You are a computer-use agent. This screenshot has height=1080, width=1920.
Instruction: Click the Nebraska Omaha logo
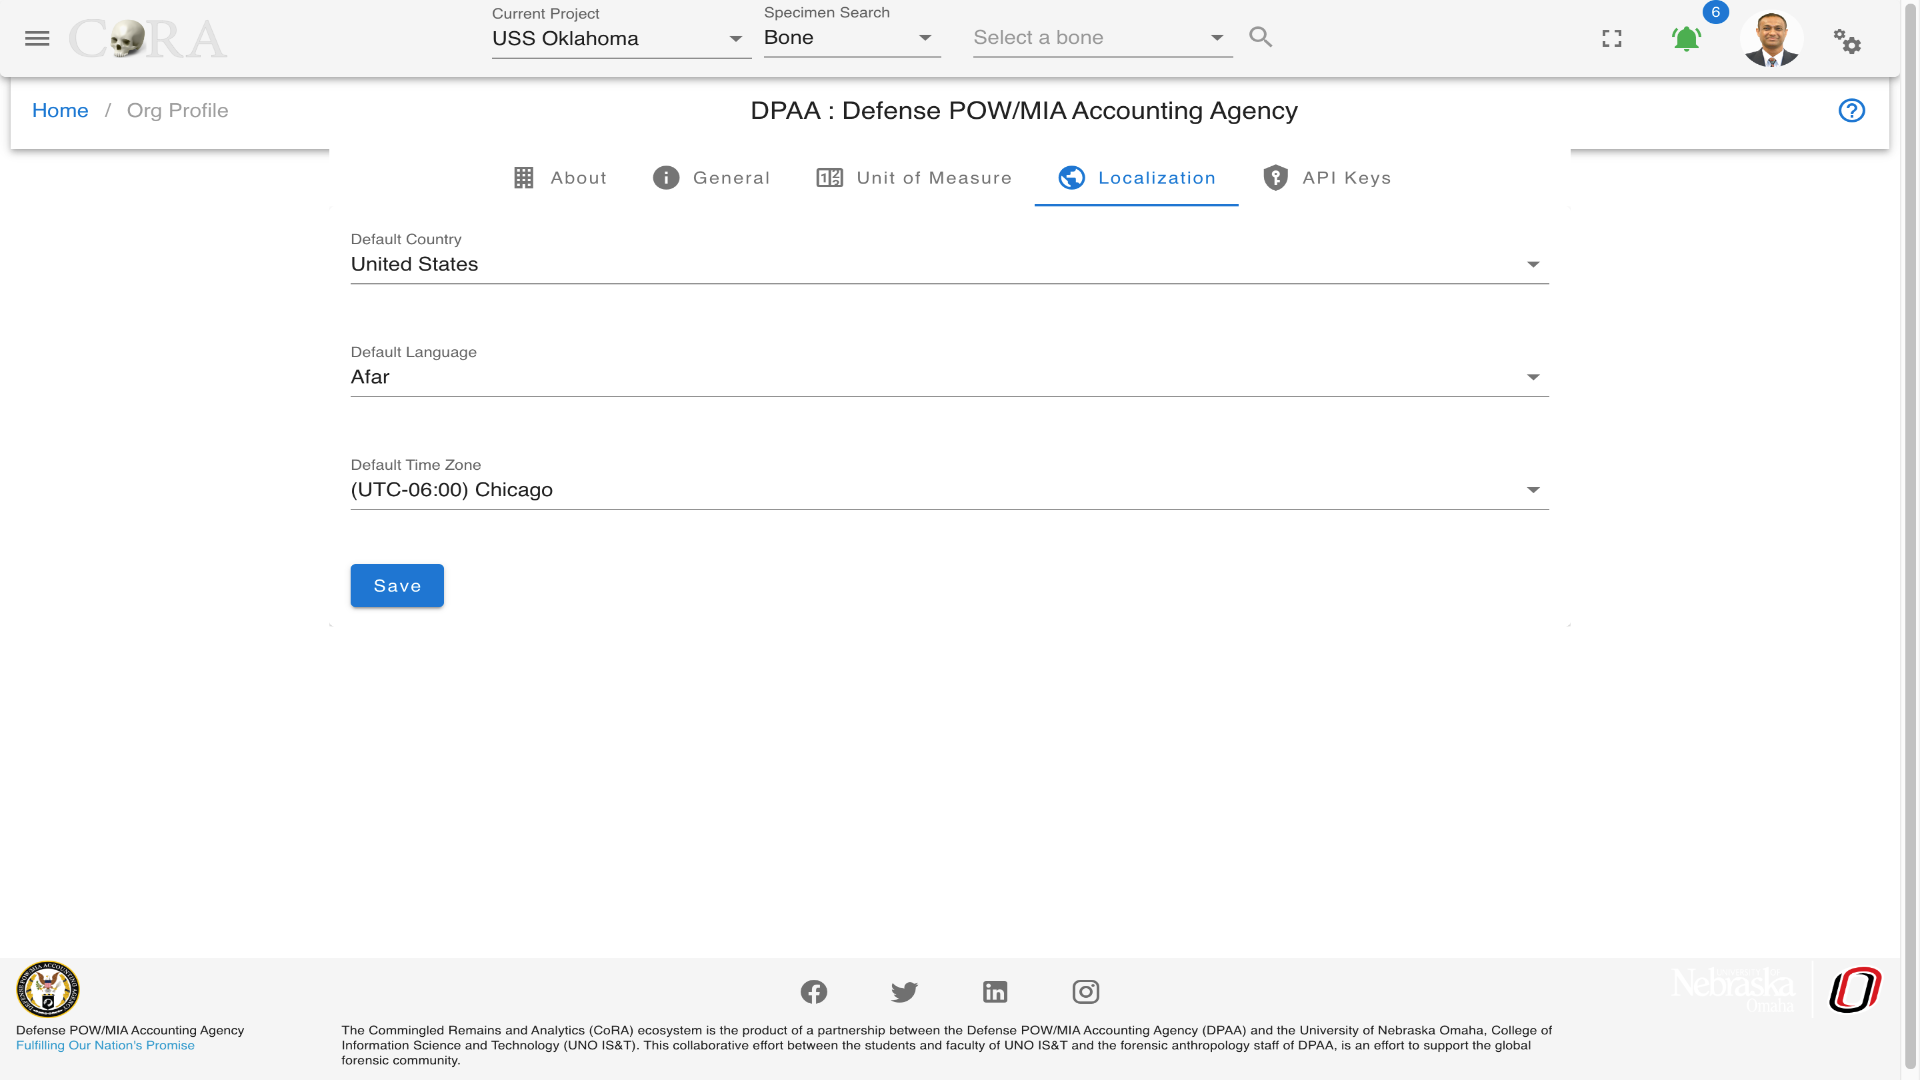[1734, 990]
